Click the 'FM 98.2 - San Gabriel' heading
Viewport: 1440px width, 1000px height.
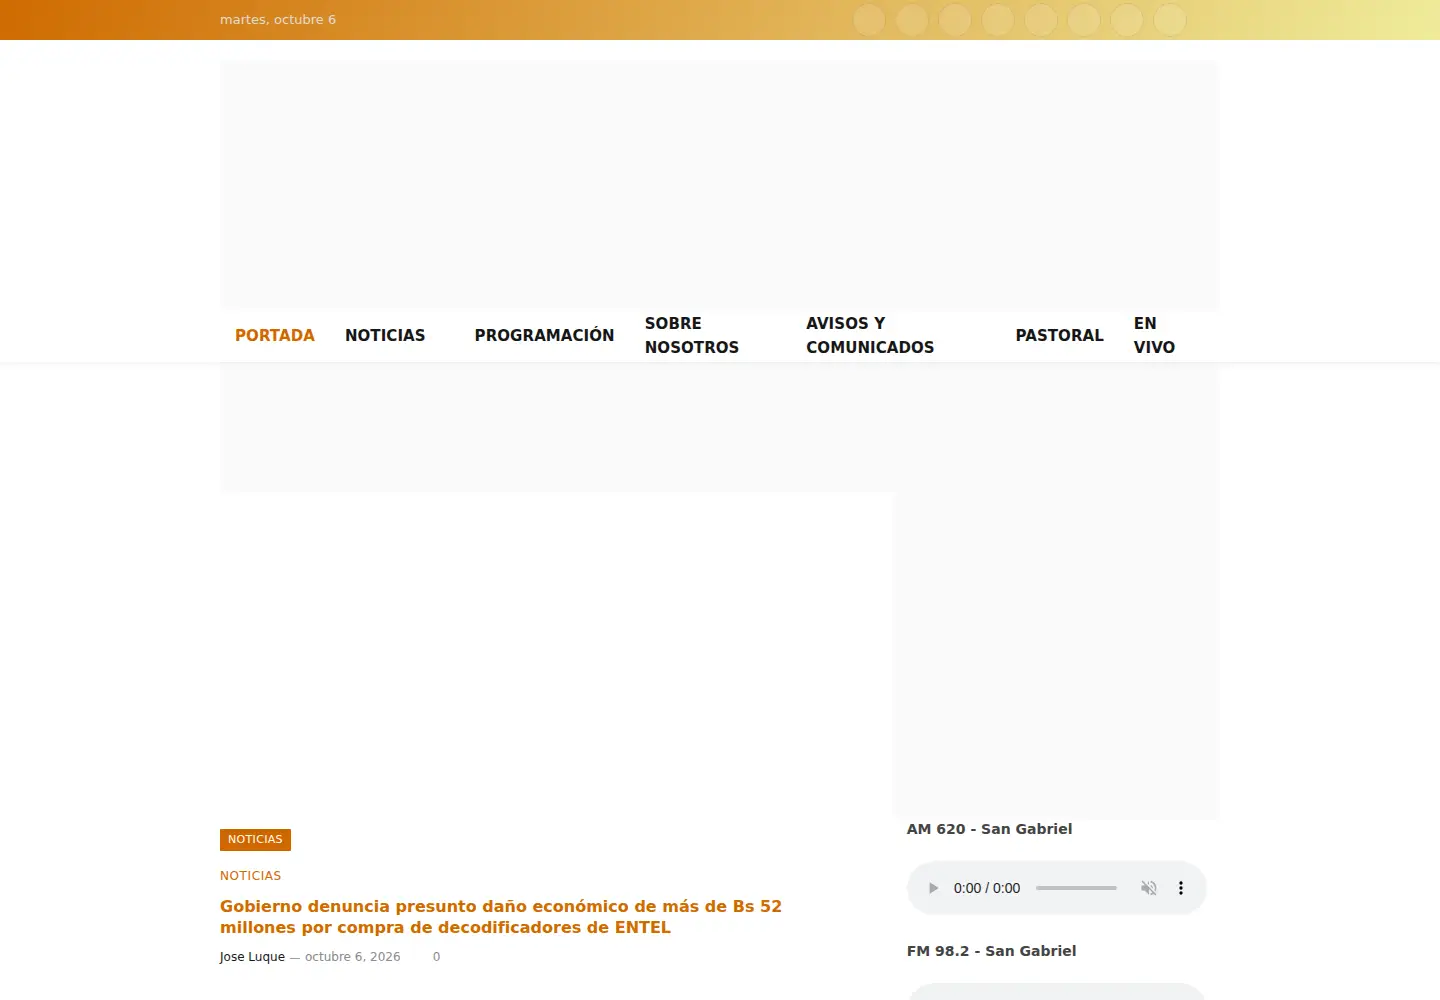(991, 951)
